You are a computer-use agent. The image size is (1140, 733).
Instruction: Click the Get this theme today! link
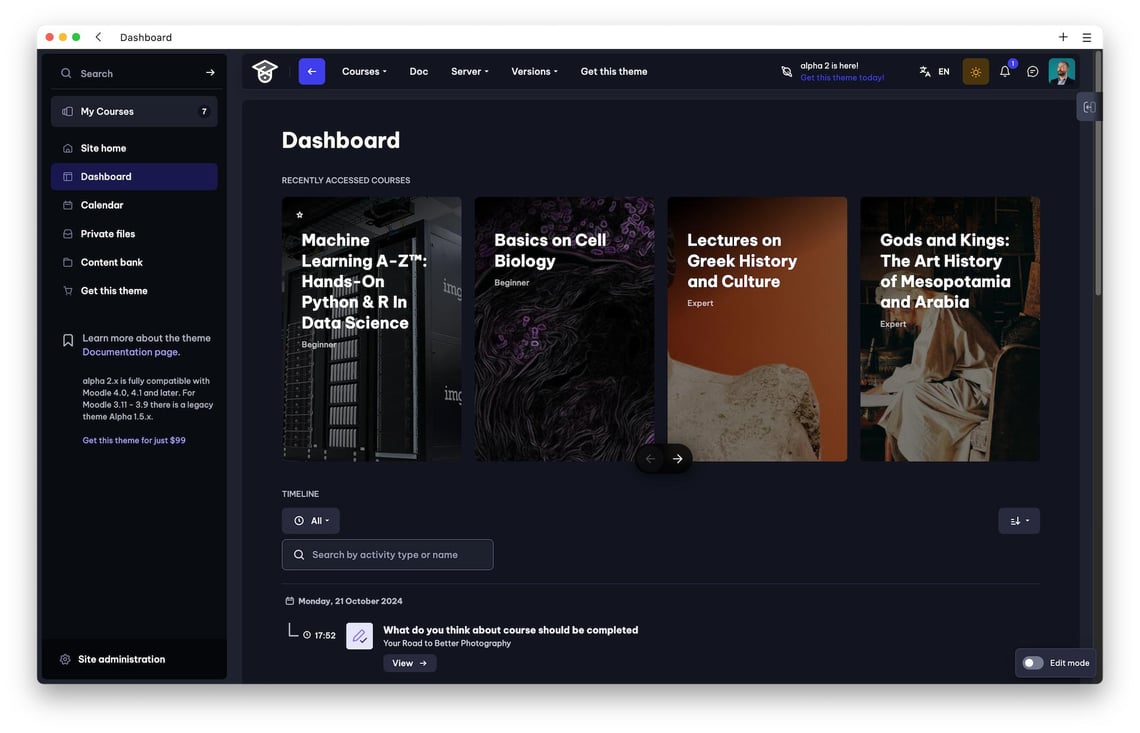tap(842, 78)
